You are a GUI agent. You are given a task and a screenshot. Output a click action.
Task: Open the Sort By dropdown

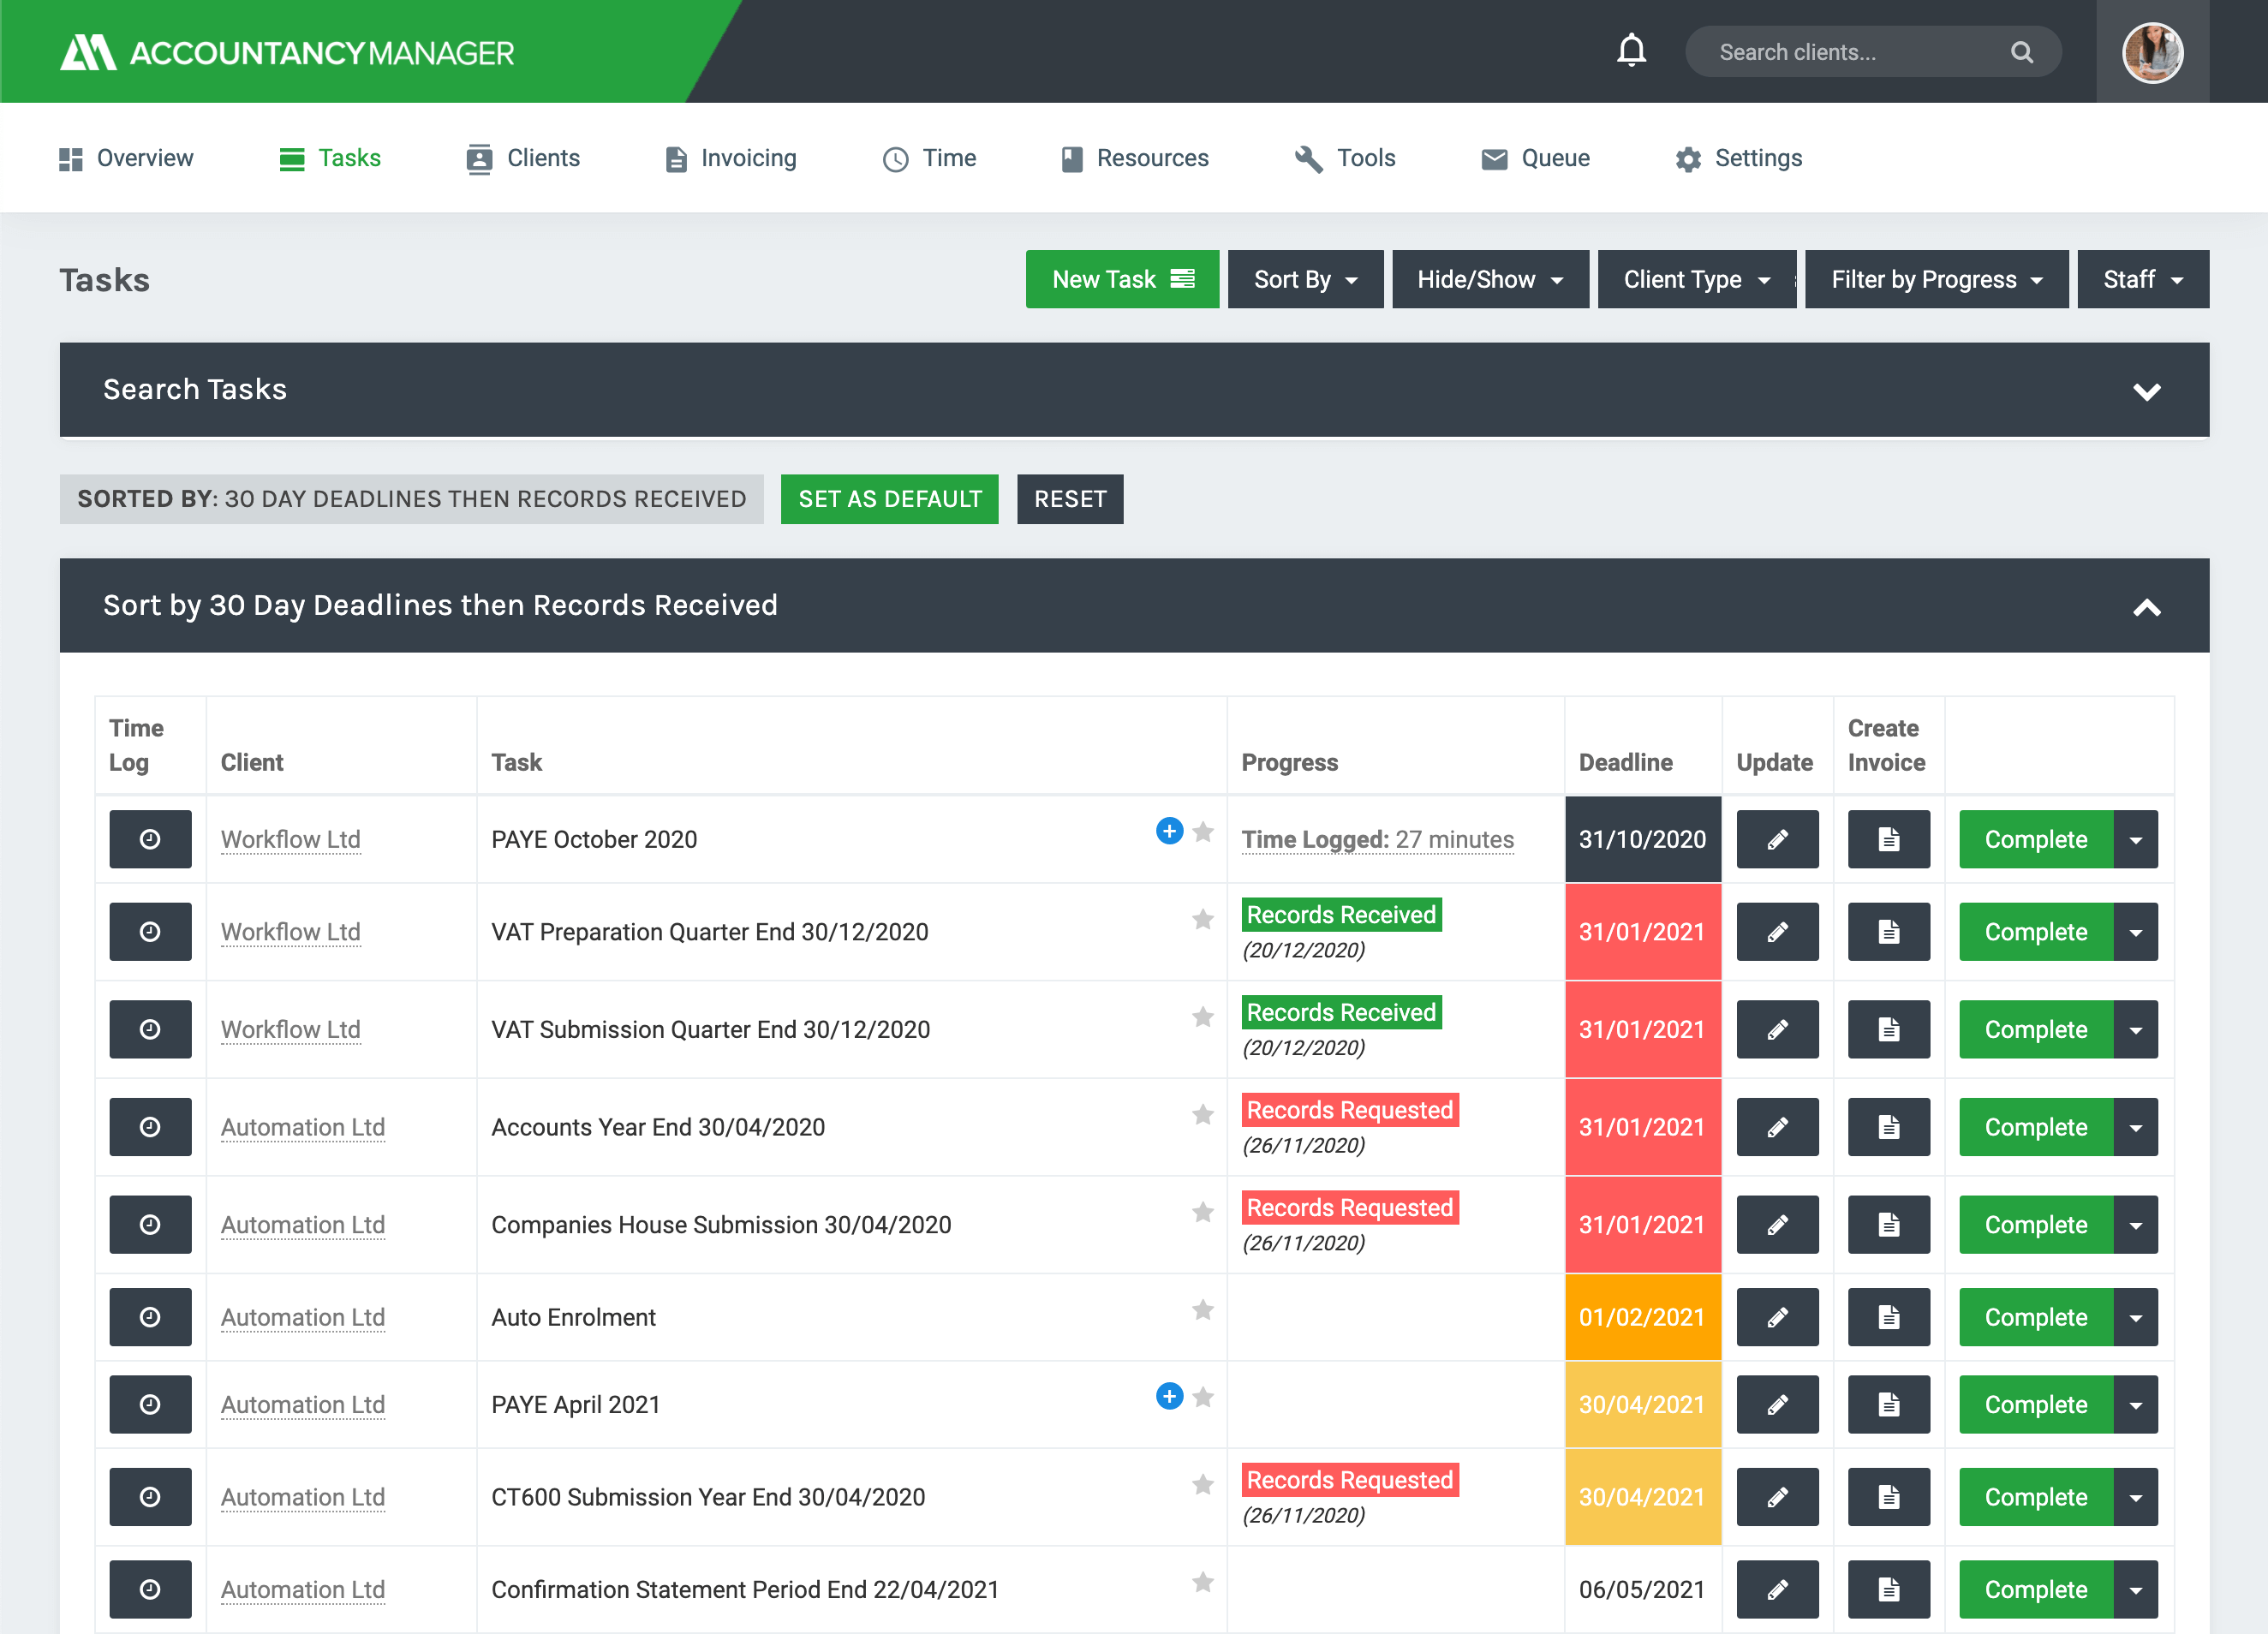[x=1305, y=279]
